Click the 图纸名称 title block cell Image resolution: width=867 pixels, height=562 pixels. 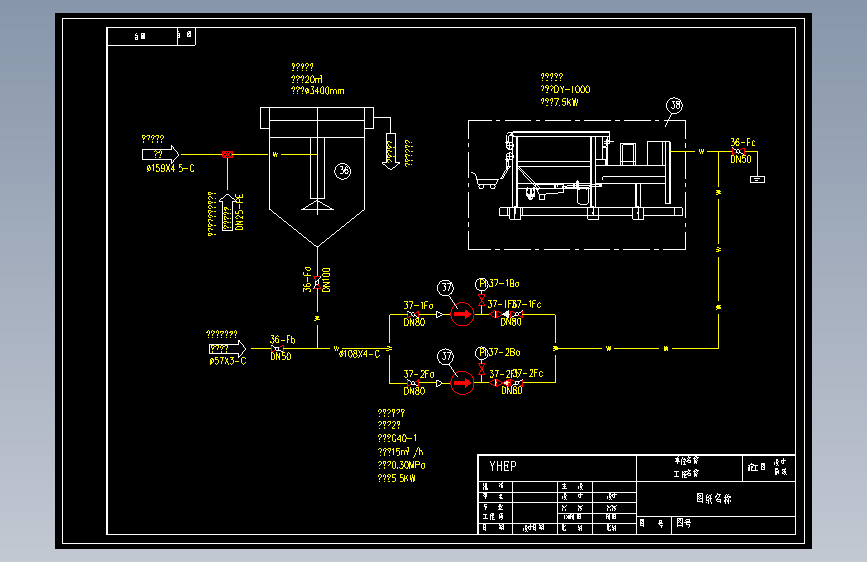pyautogui.click(x=714, y=498)
